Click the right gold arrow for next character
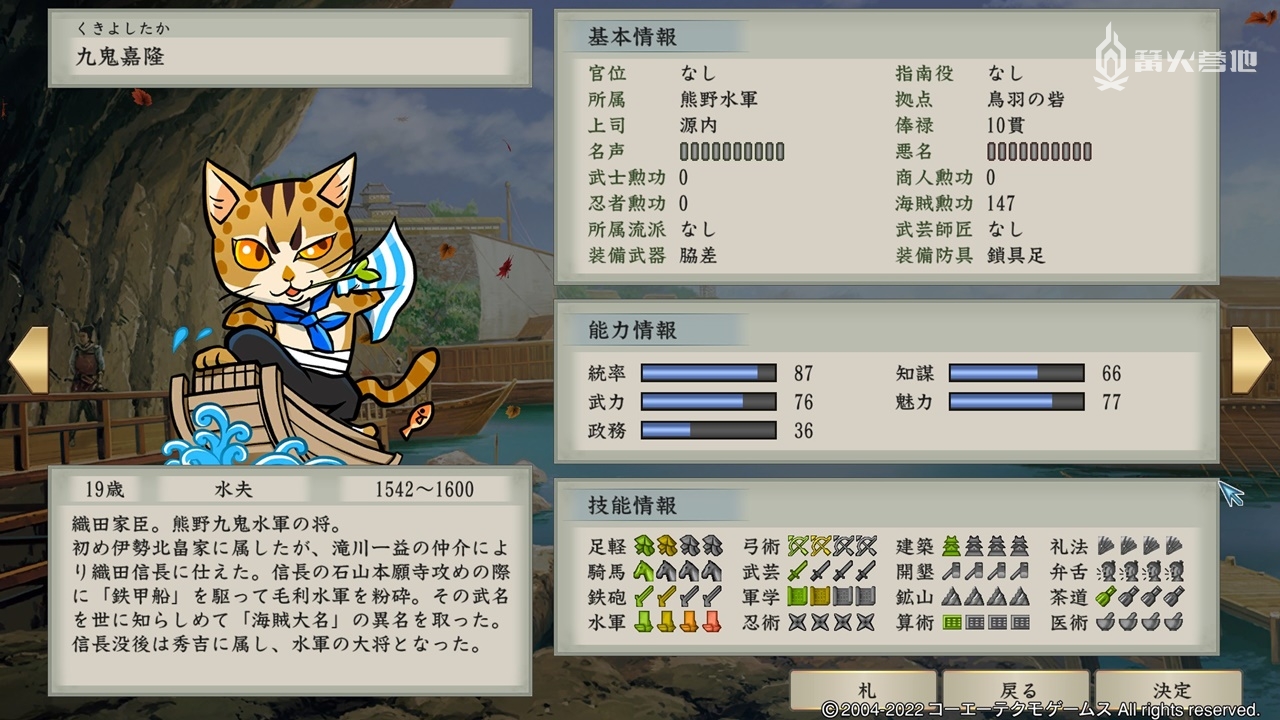The image size is (1280, 720). [x=1251, y=359]
